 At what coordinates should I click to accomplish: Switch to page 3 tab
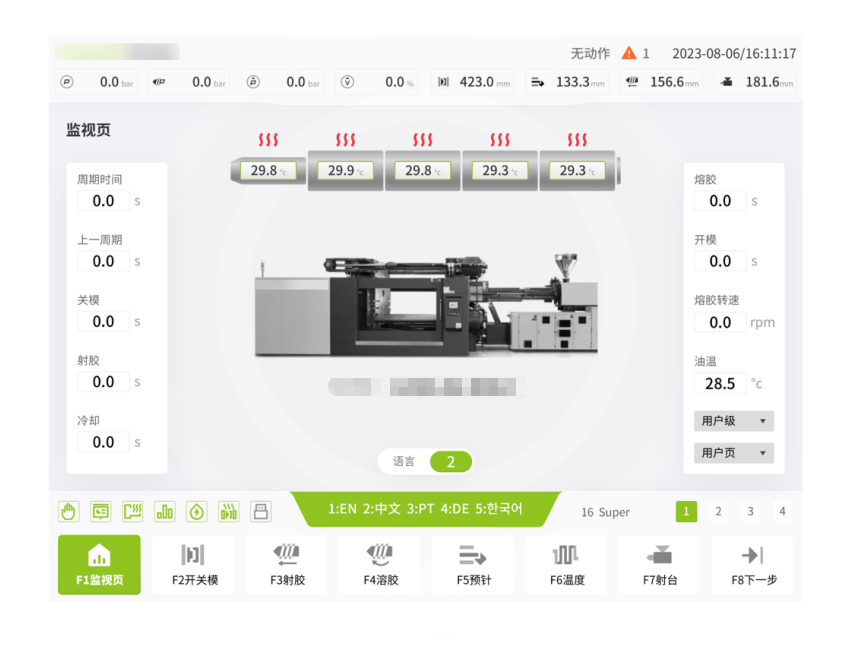[x=750, y=512]
